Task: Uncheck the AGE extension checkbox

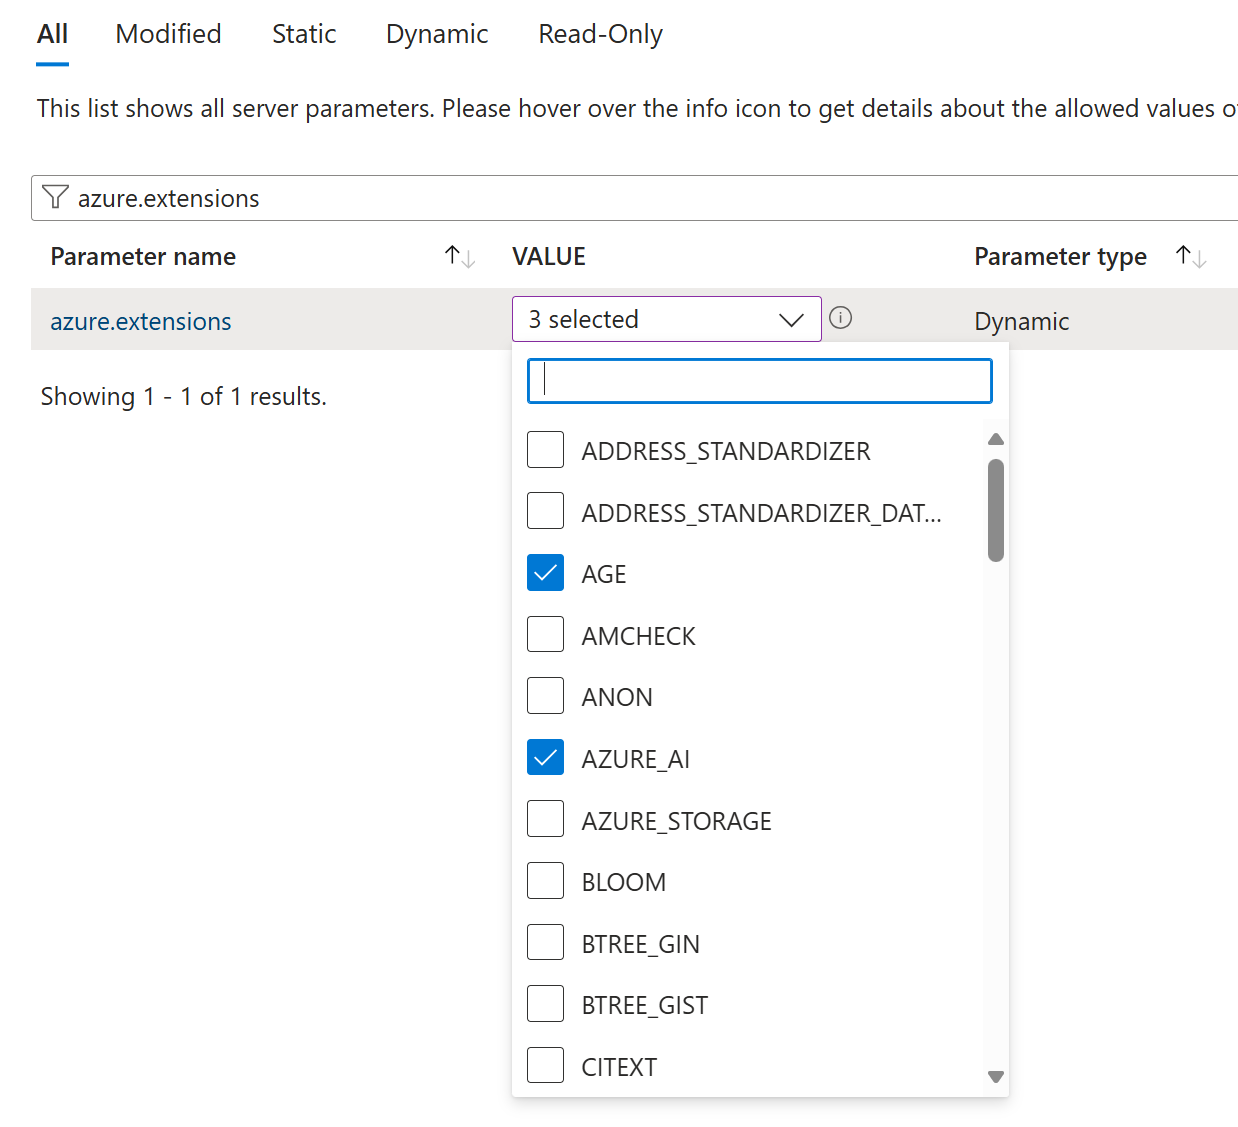Action: 545,574
